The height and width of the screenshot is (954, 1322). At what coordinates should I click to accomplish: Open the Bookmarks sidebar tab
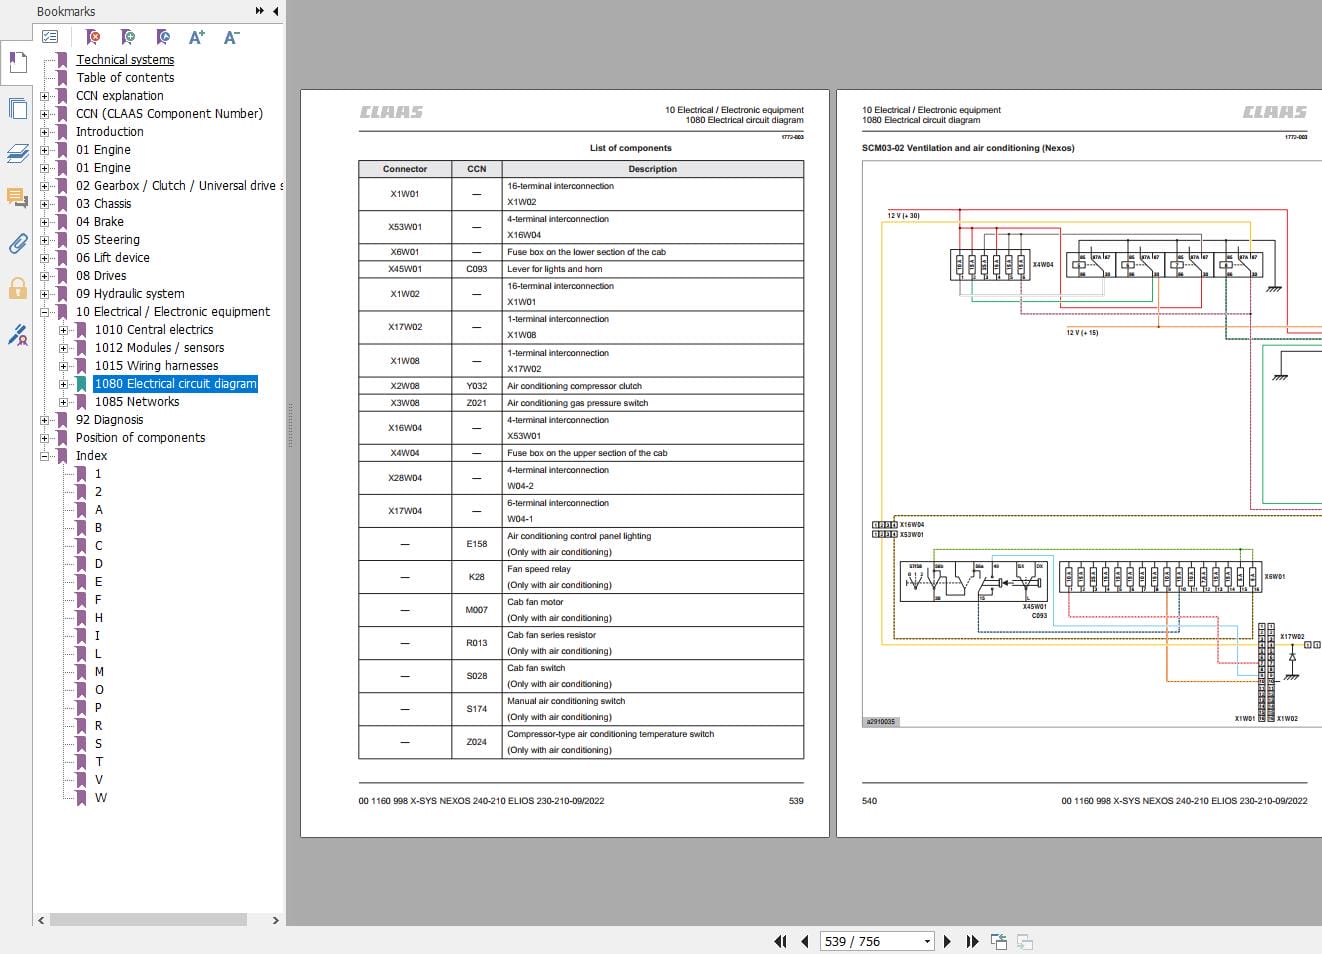click(x=17, y=63)
